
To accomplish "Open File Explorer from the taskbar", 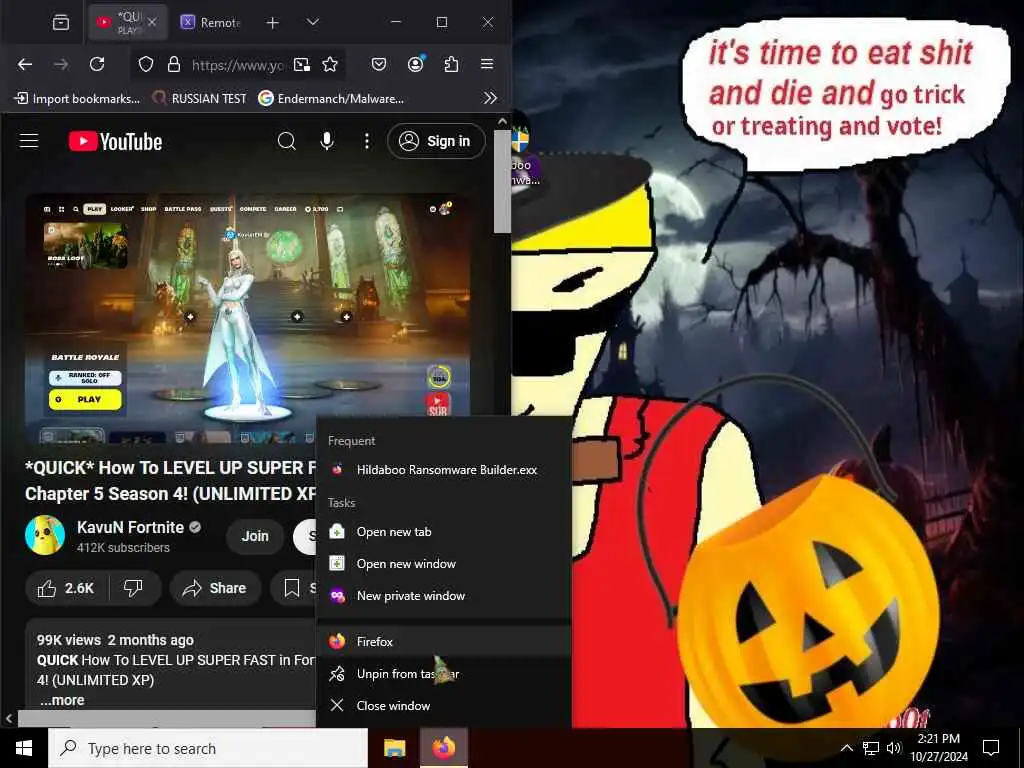I will point(394,748).
